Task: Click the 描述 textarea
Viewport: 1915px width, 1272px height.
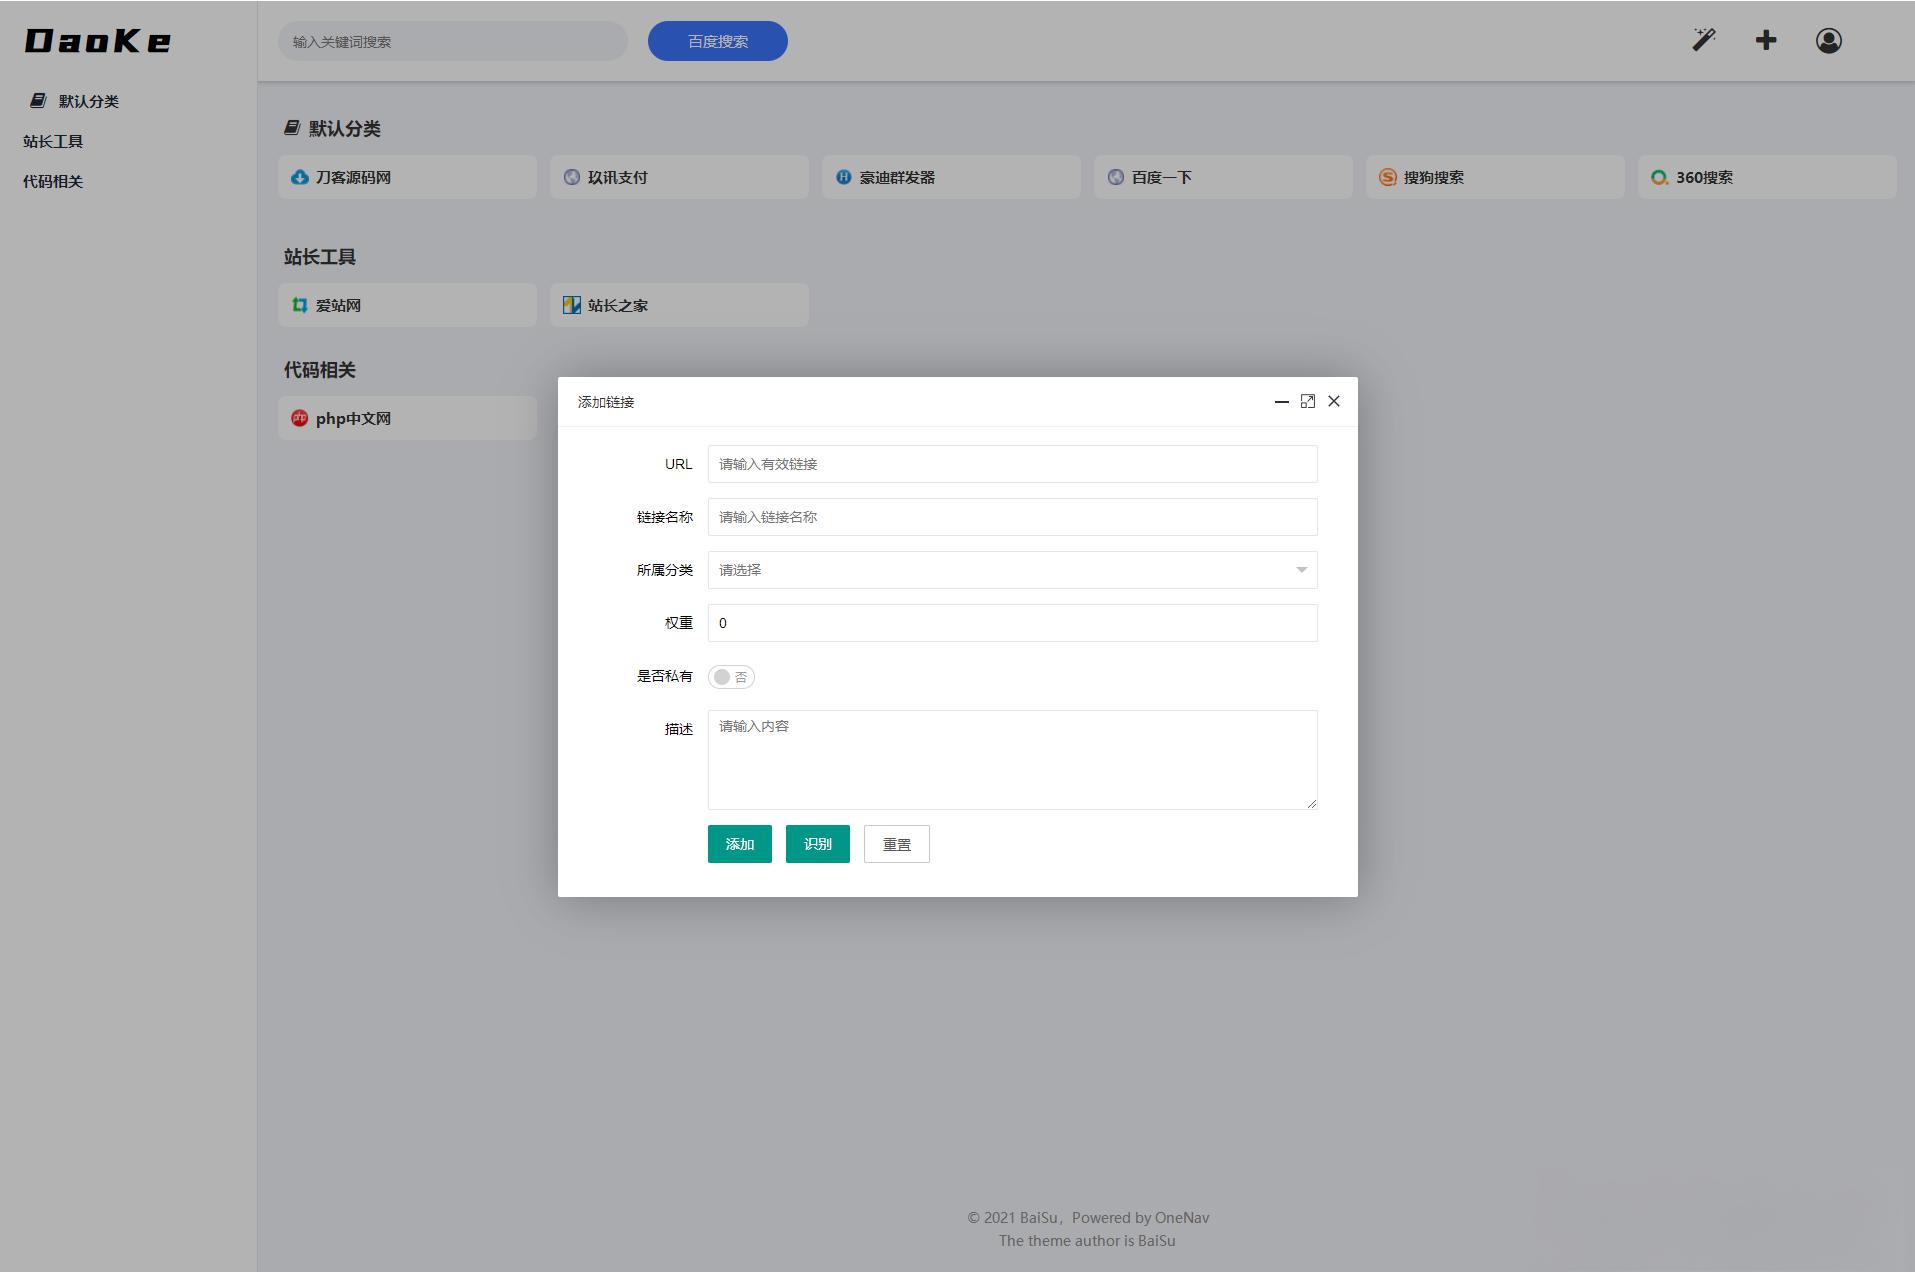Action: [1013, 760]
